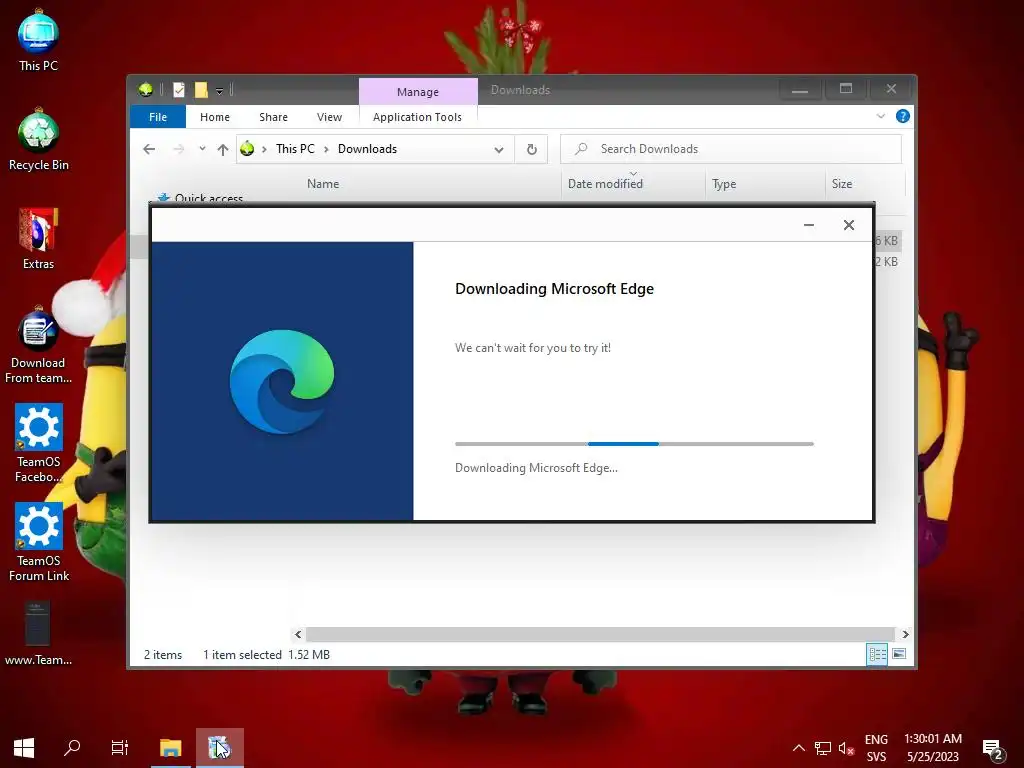Open the Recycle Bin desktop icon
The height and width of the screenshot is (768, 1024).
pos(38,140)
